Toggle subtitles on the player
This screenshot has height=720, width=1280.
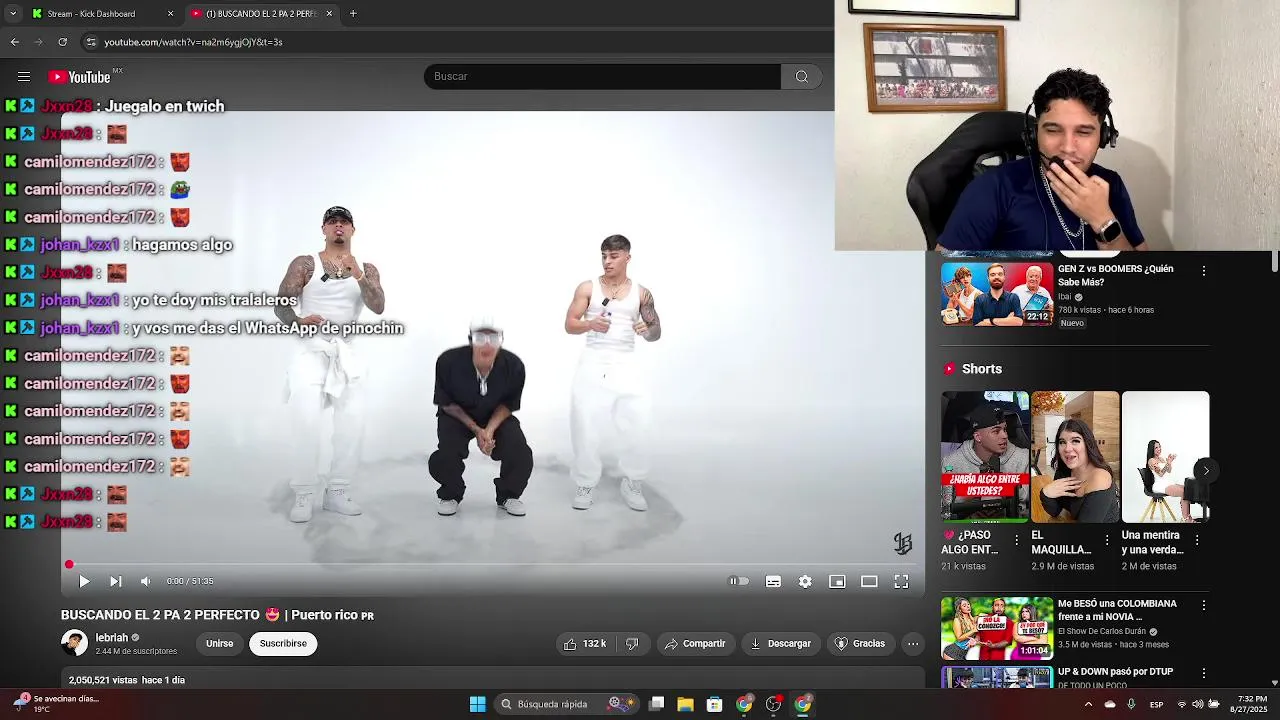[x=773, y=581]
